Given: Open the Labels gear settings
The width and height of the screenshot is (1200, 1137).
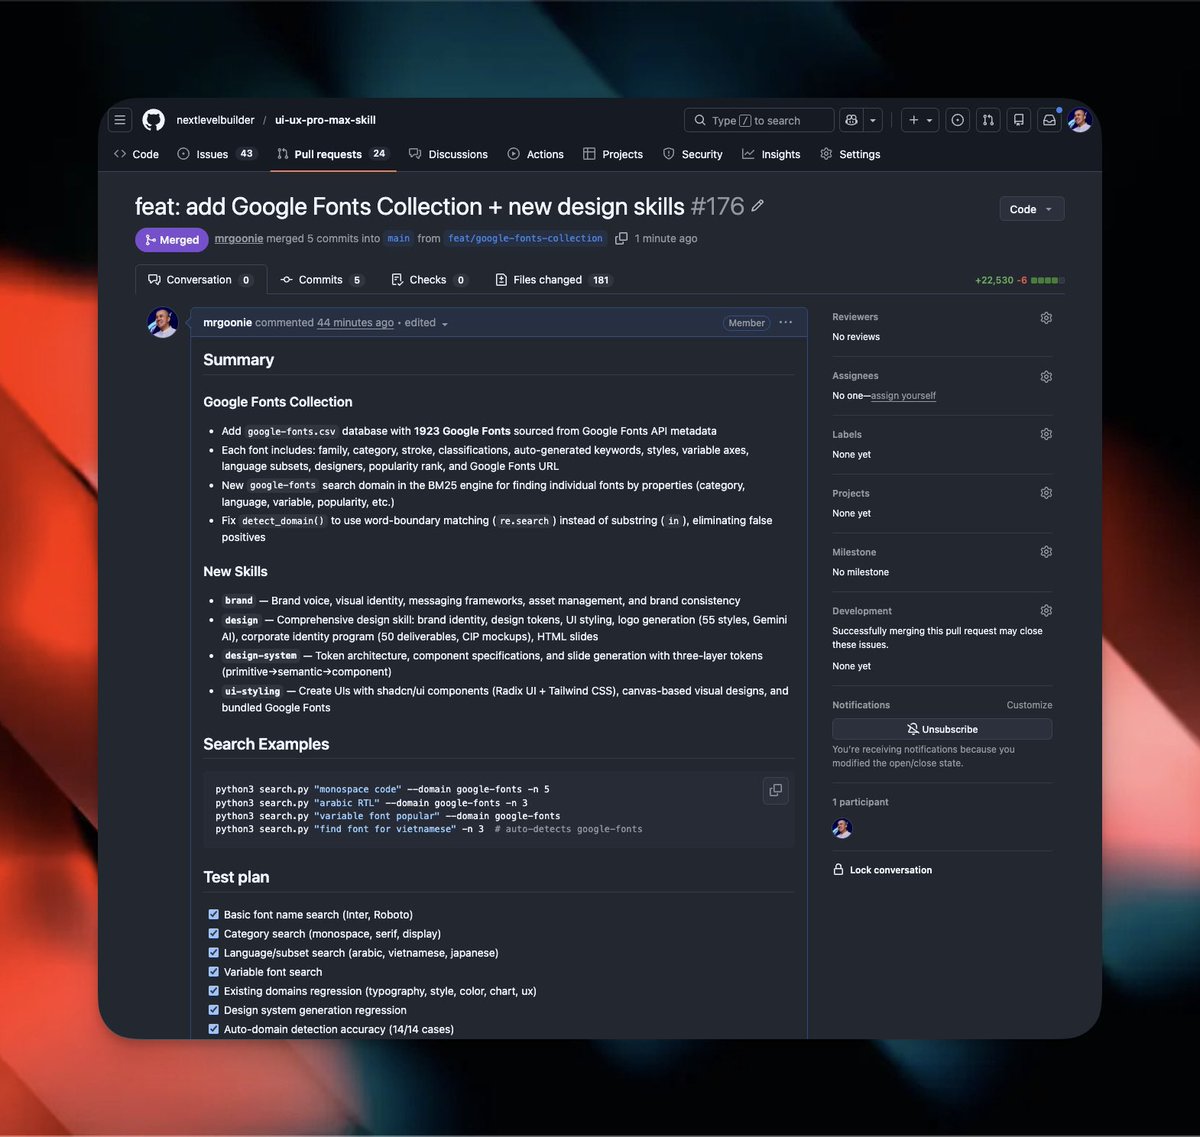Looking at the screenshot, I should [1046, 434].
